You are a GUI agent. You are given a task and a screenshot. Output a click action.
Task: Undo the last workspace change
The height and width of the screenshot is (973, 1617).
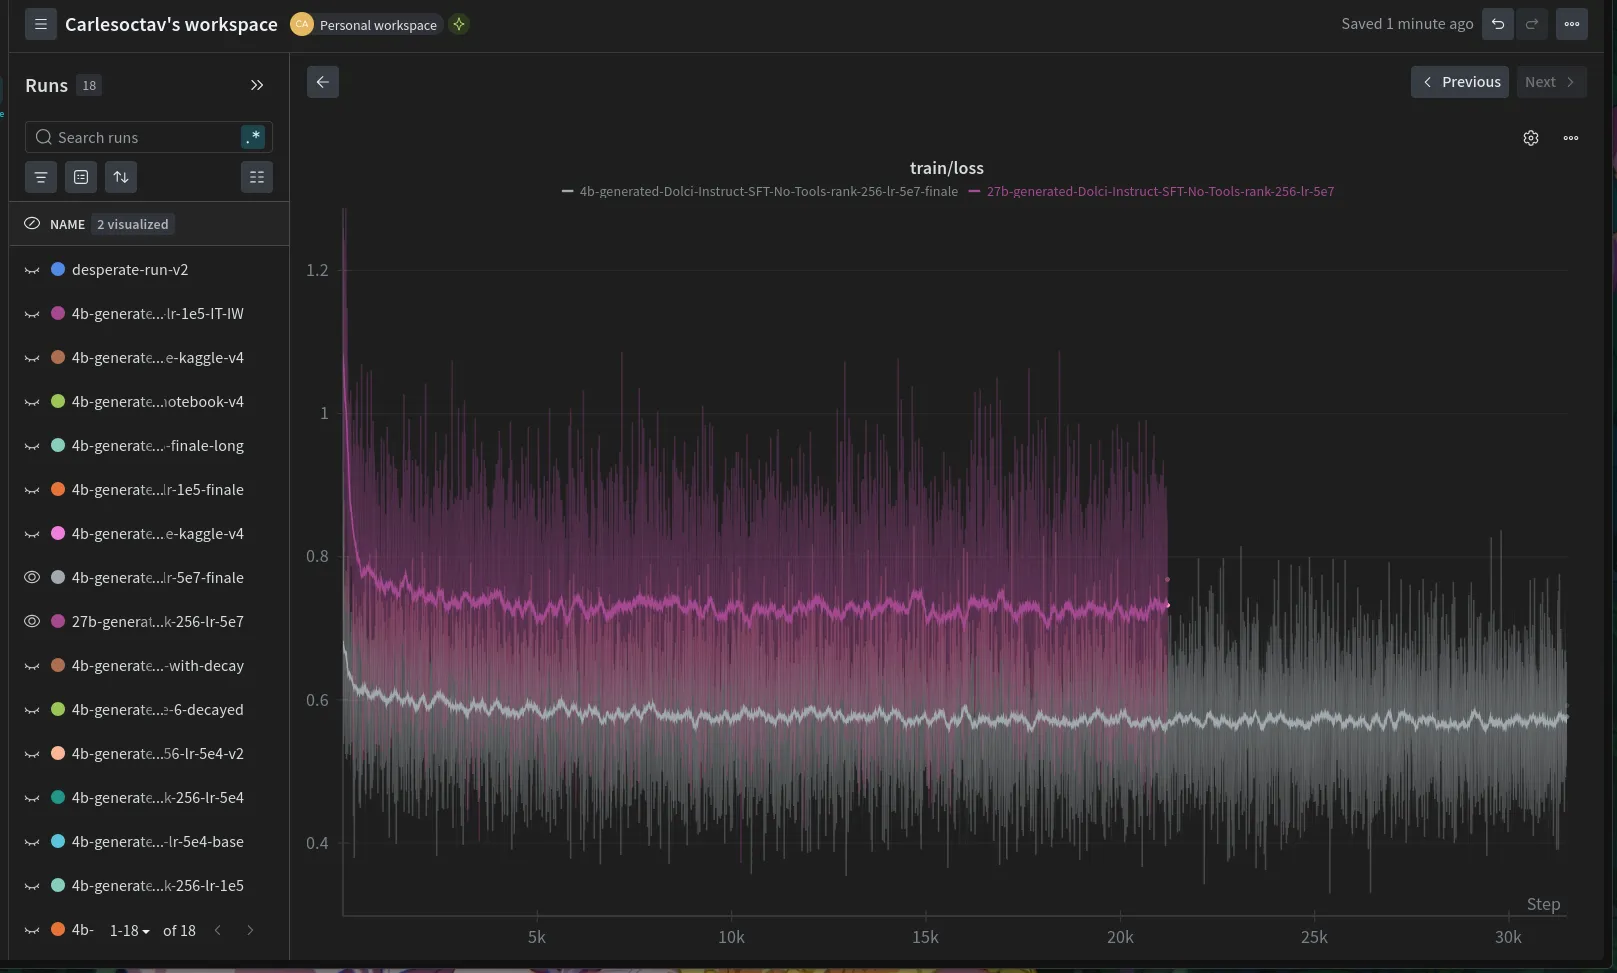1497,23
